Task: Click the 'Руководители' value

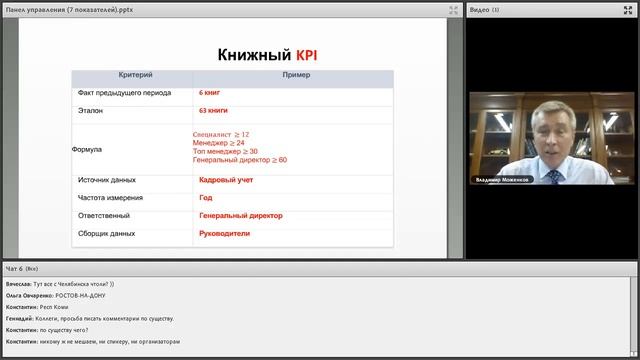Action: 224,233
